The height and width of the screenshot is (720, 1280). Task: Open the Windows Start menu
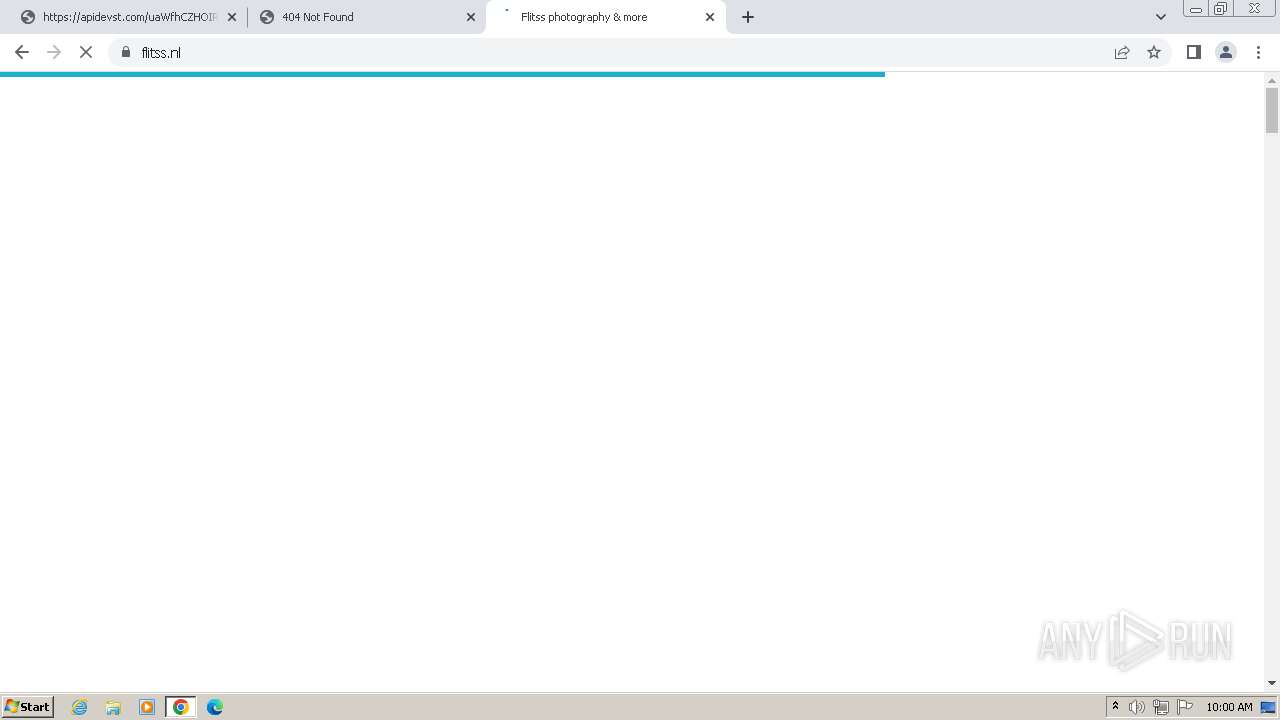[28, 707]
